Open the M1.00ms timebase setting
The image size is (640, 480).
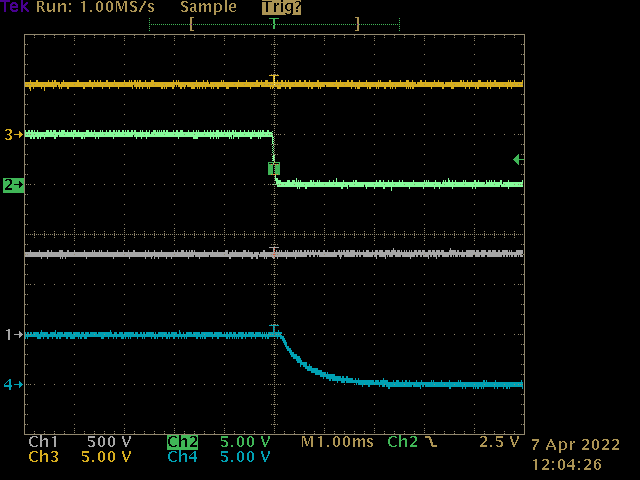tap(339, 442)
